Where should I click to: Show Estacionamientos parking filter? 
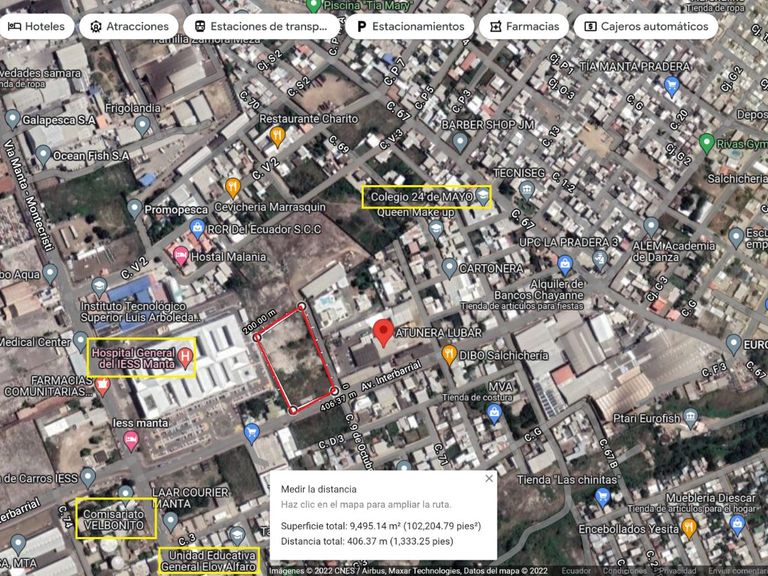coord(410,26)
